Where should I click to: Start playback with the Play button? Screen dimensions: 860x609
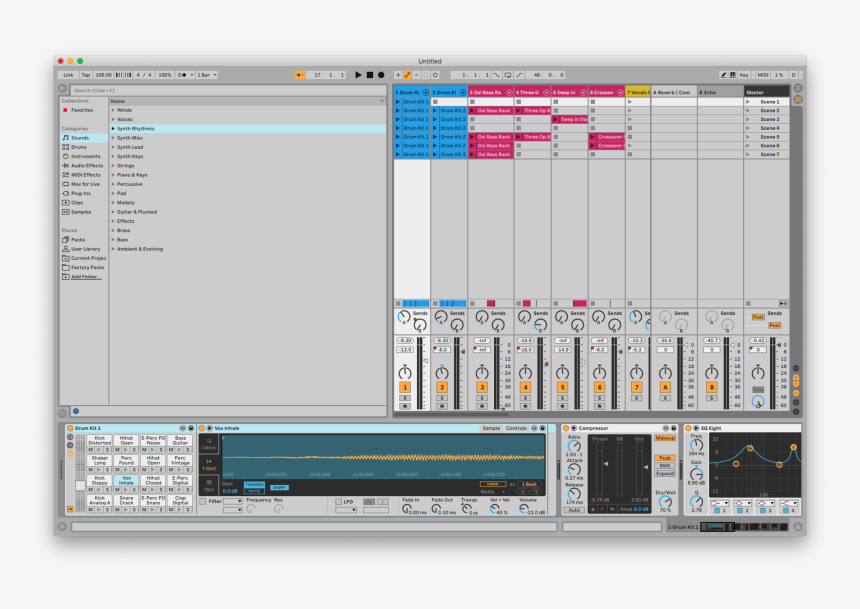(x=358, y=75)
